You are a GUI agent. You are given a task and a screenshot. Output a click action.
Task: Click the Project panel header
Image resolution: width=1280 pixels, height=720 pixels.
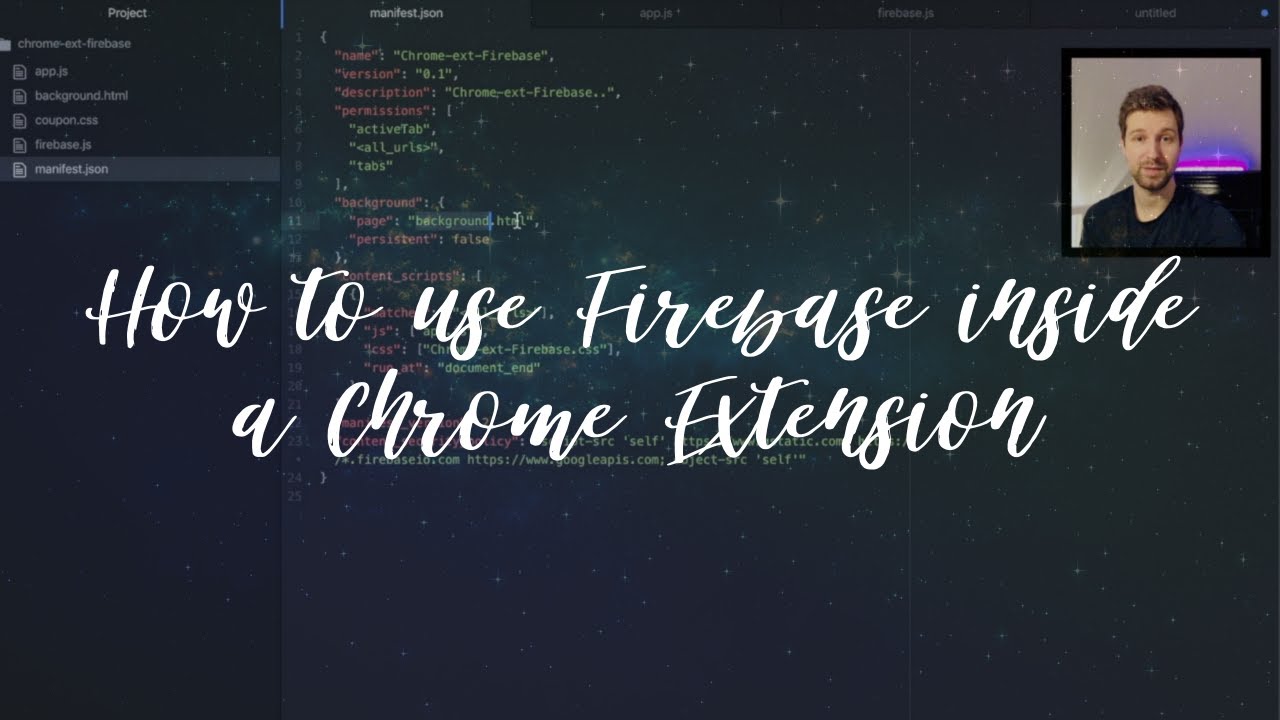click(127, 13)
